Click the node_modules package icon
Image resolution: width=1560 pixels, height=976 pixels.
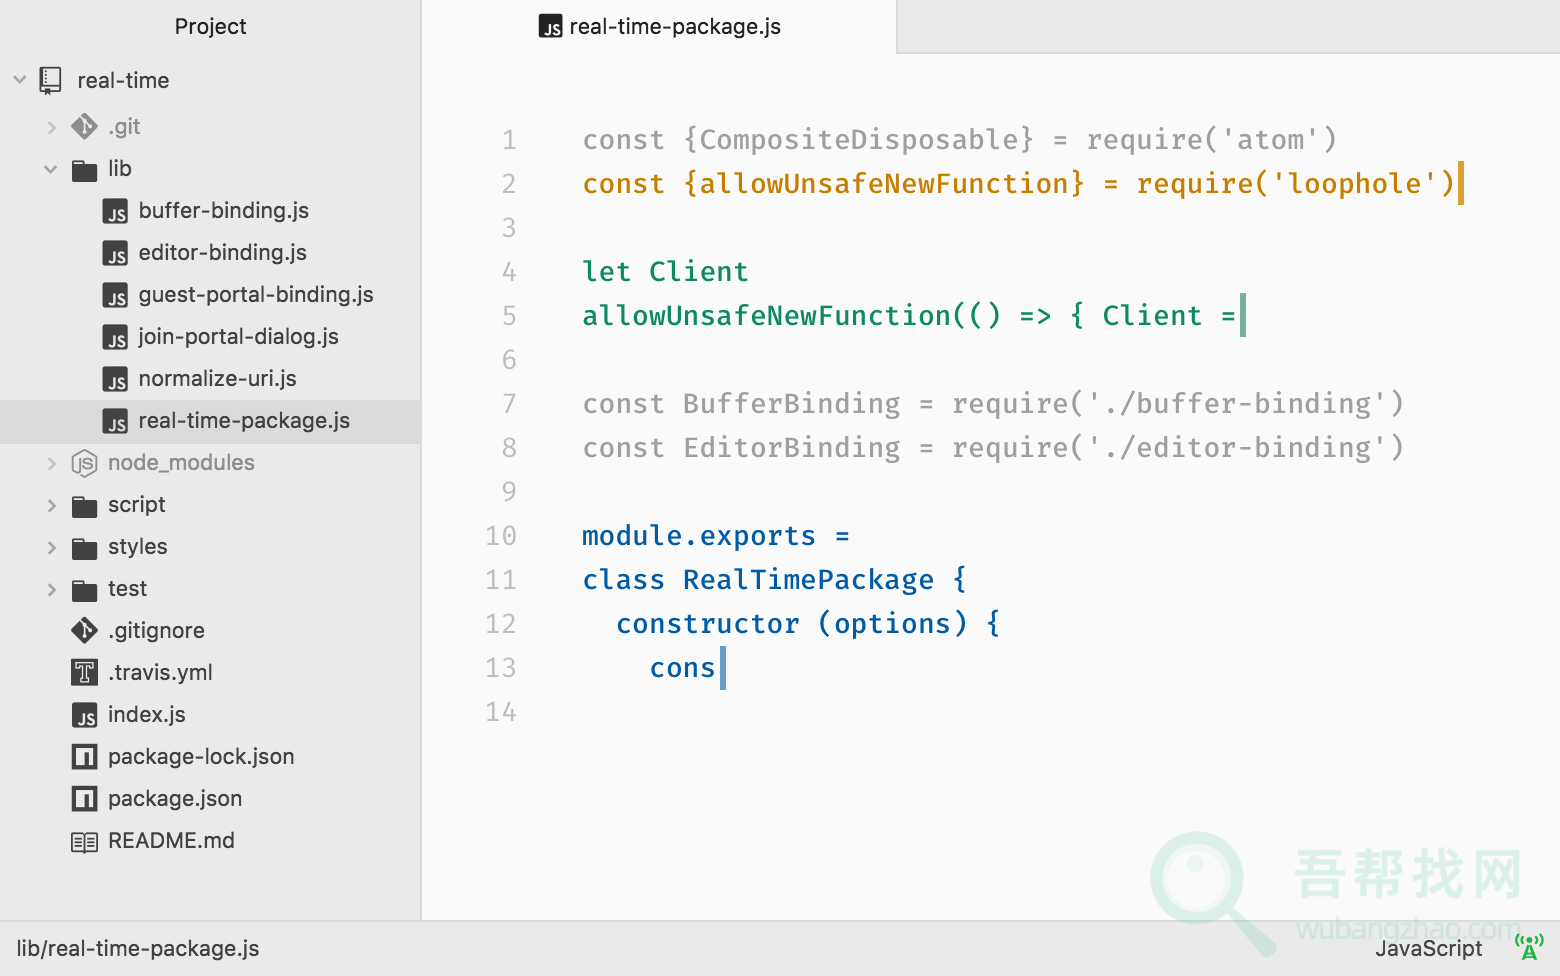84,463
